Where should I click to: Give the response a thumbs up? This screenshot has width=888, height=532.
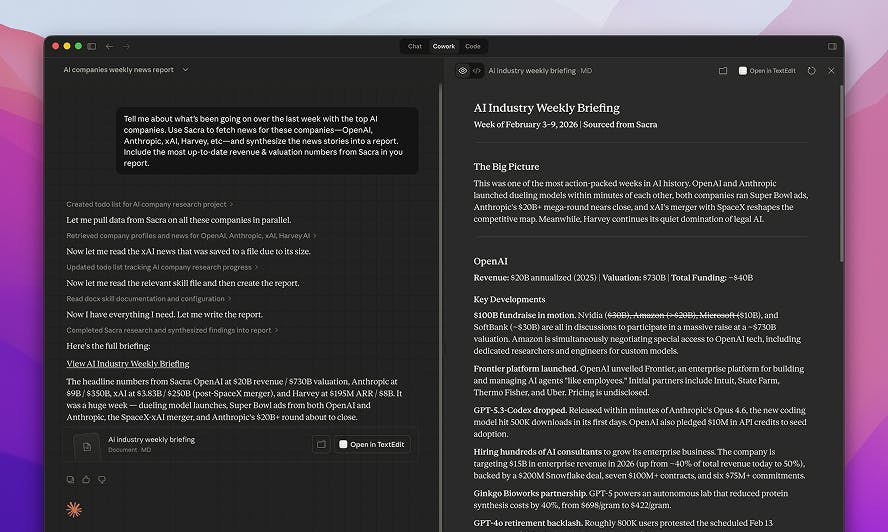86,479
